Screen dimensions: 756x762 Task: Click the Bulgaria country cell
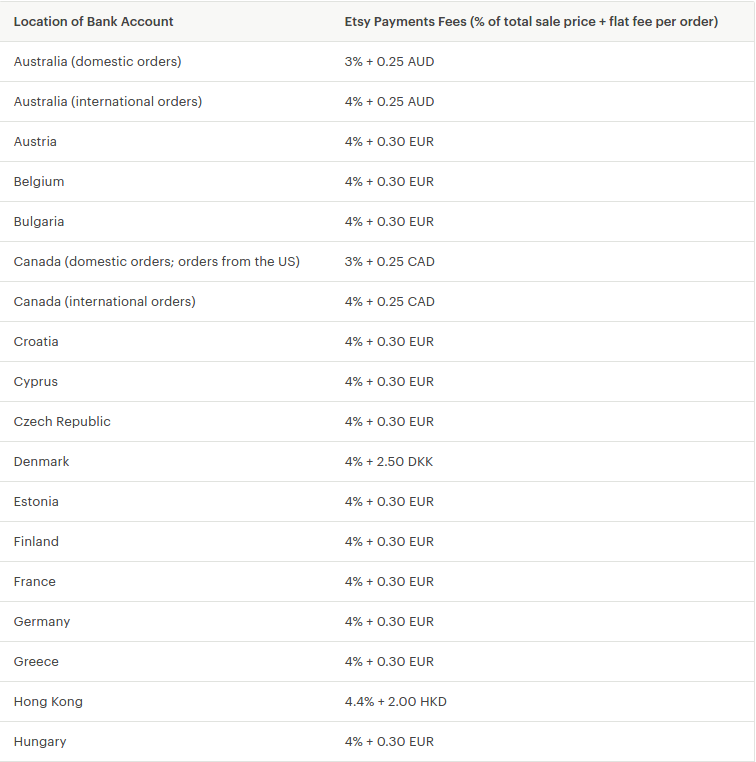pyautogui.click(x=39, y=221)
